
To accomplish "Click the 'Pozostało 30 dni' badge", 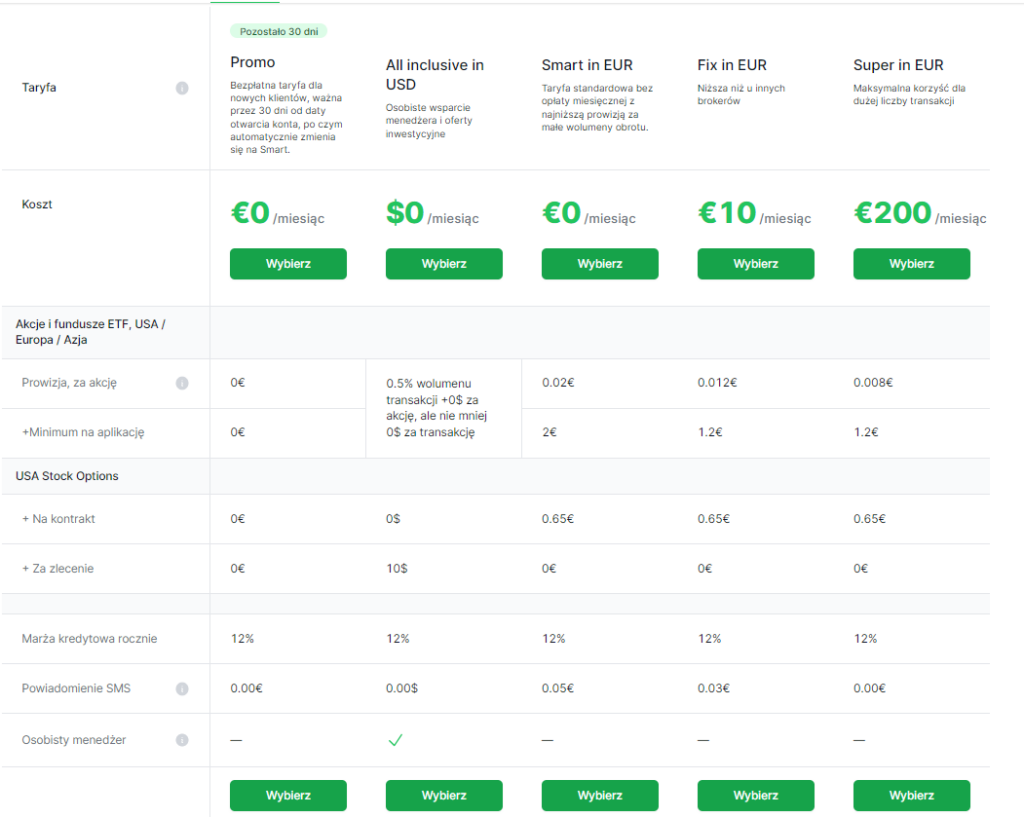I will [x=279, y=31].
